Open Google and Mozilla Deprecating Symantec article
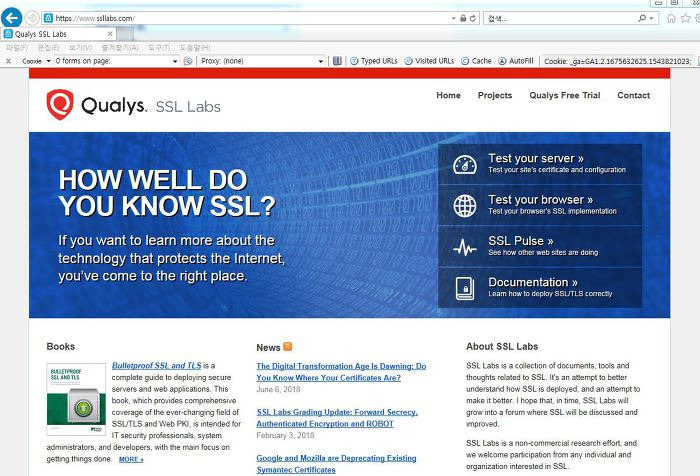 tap(336, 464)
